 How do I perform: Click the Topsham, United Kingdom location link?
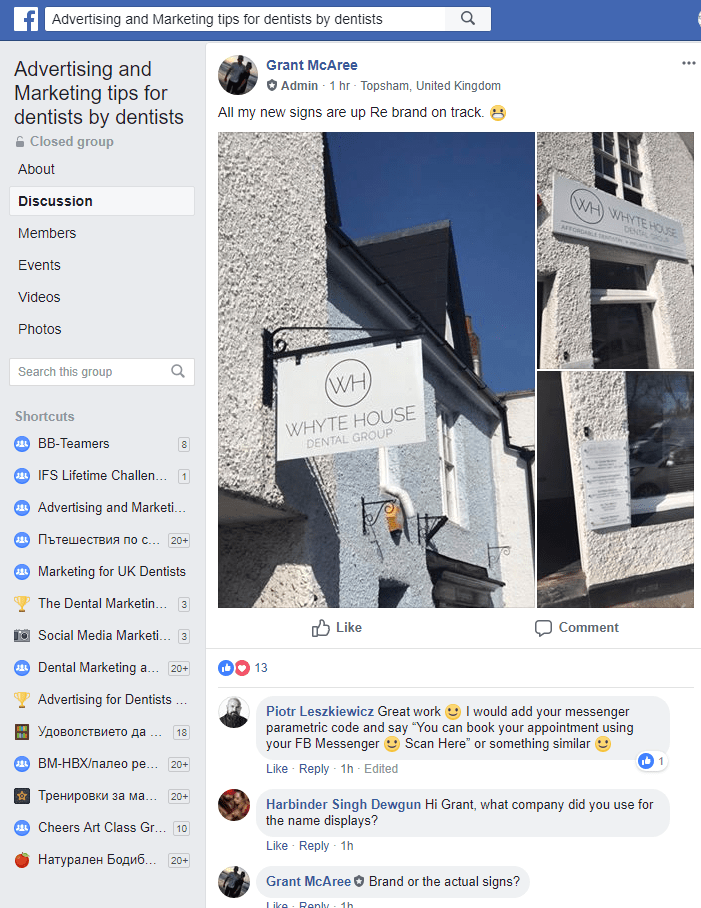pyautogui.click(x=431, y=86)
